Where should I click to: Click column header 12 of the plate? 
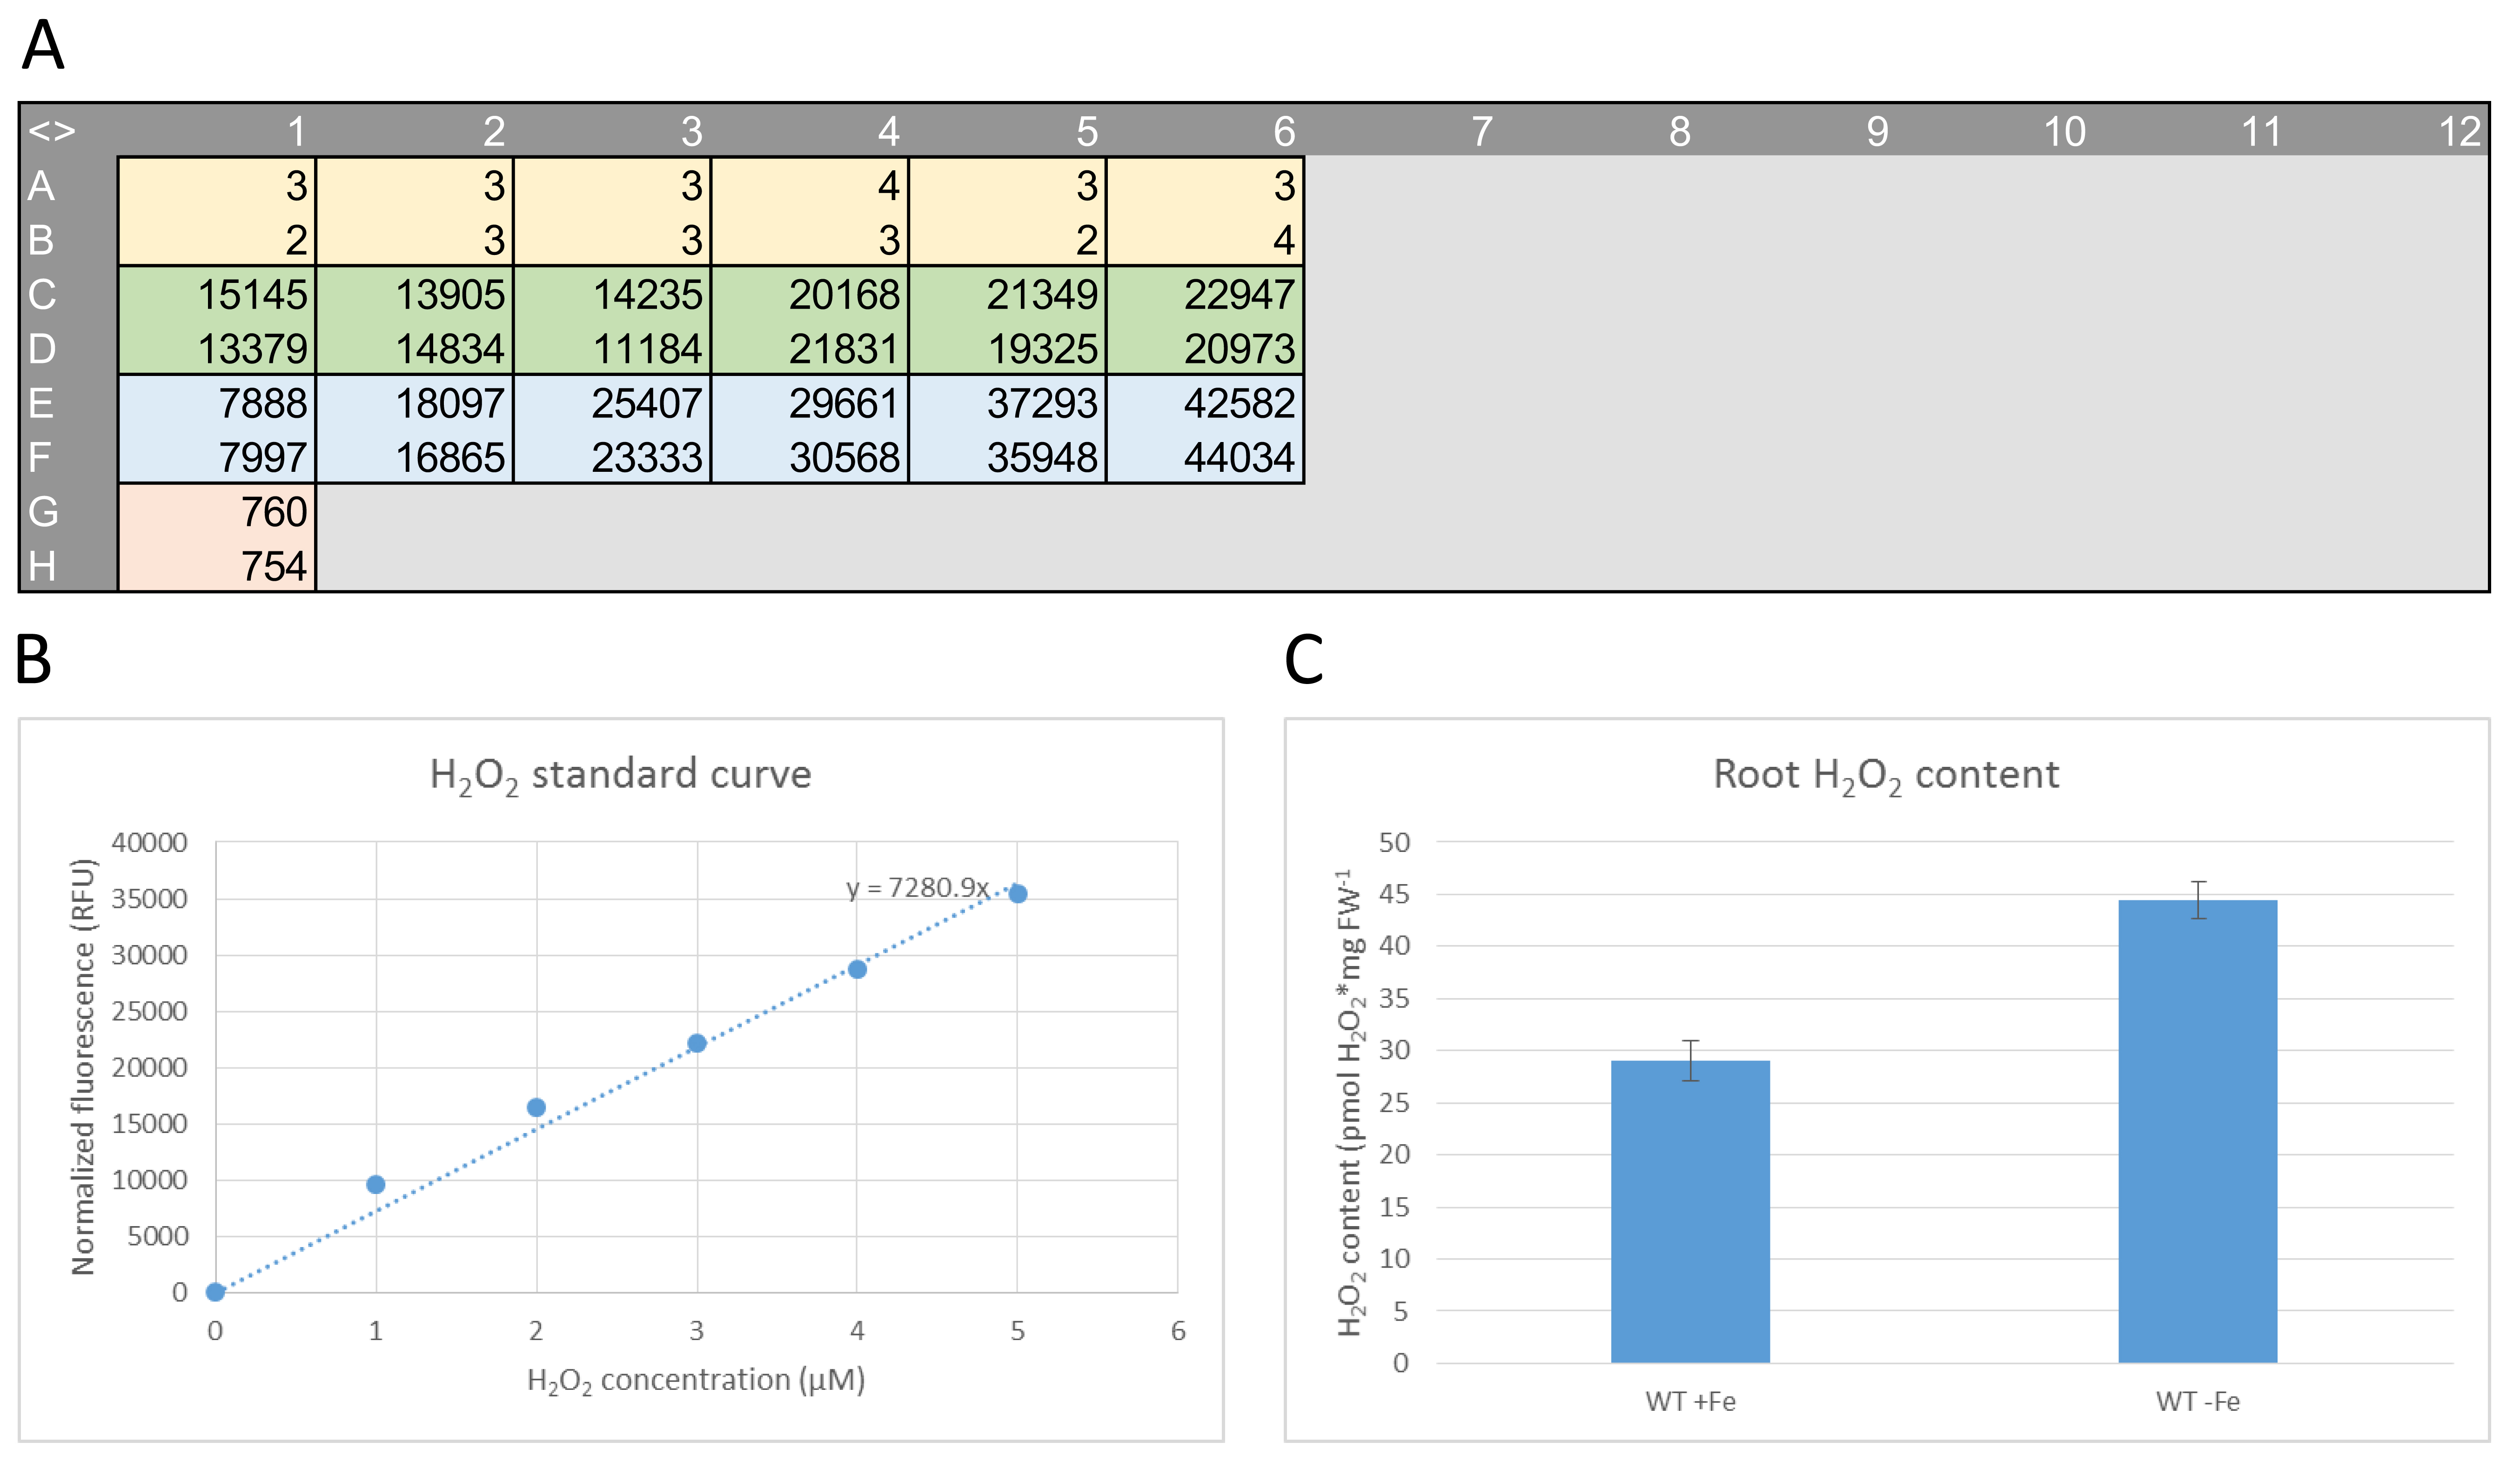pos(2459,131)
